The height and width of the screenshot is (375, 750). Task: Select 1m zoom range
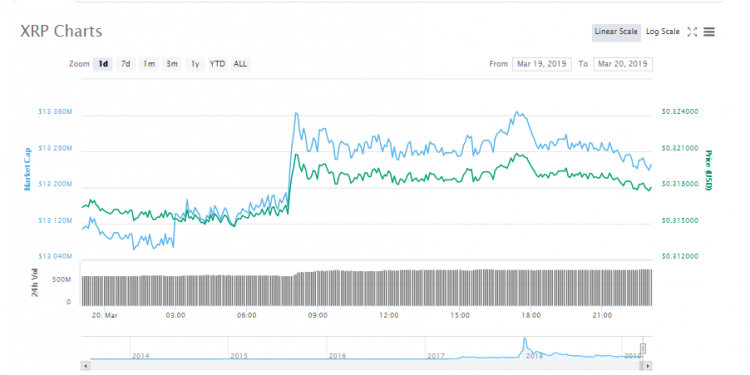[149, 64]
